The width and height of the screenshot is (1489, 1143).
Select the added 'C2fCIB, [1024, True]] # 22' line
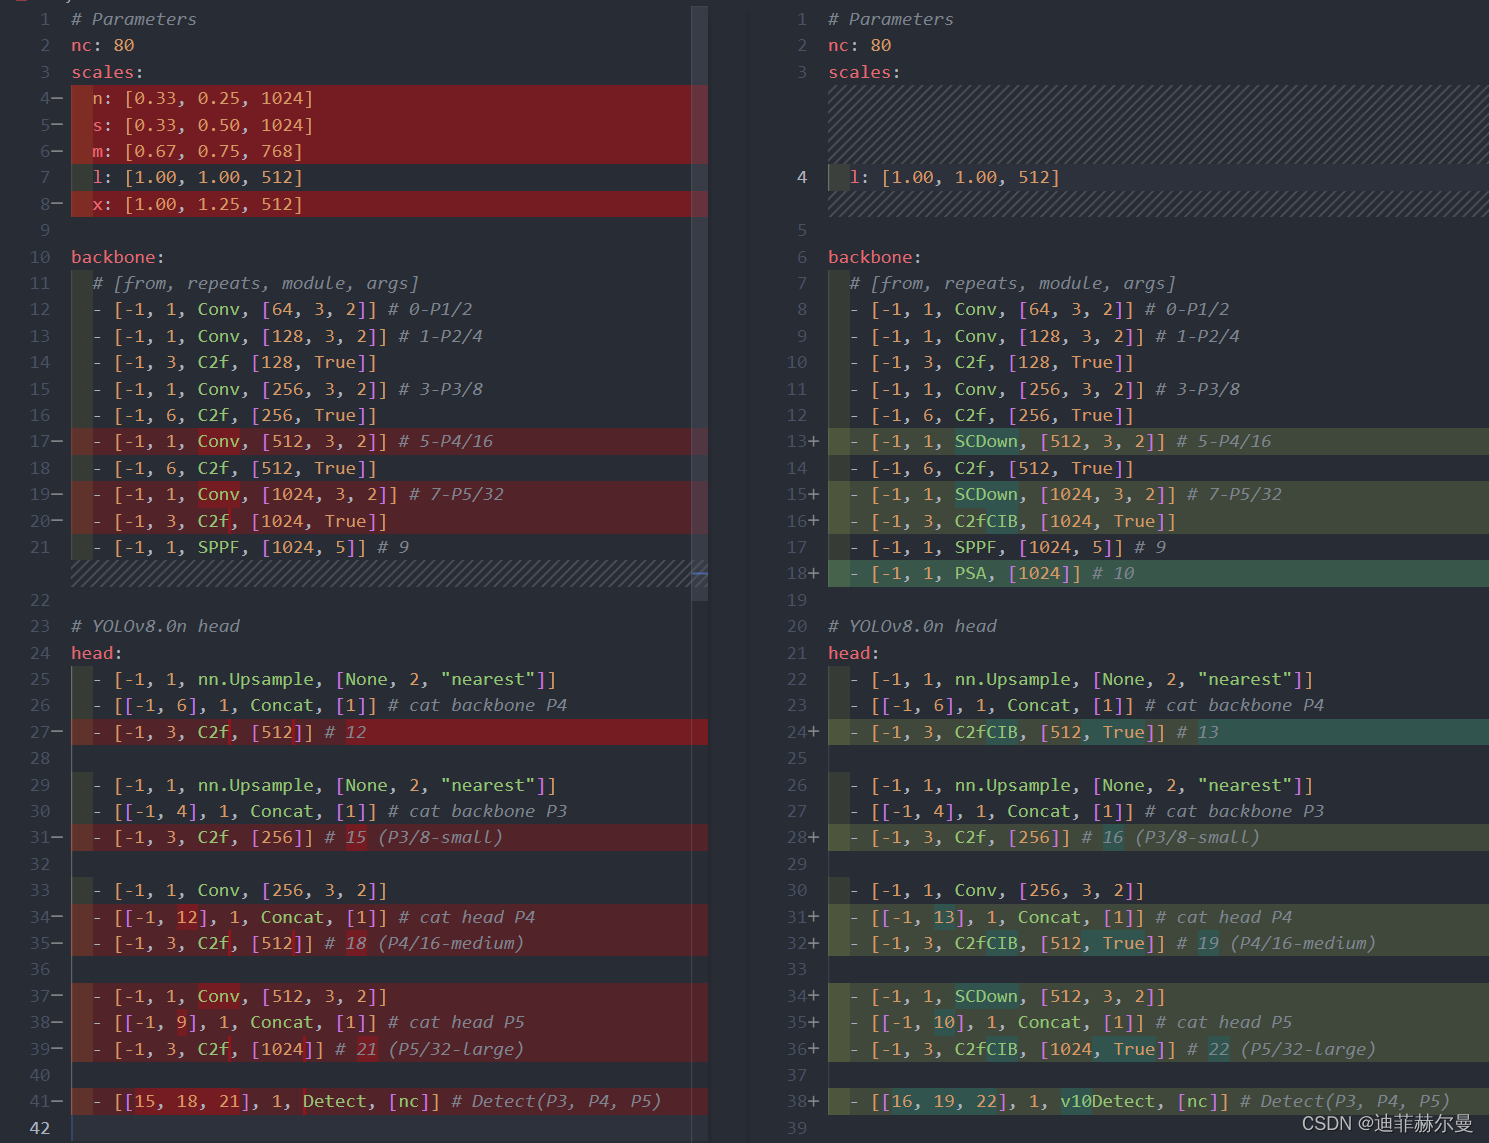pos(1158,1049)
